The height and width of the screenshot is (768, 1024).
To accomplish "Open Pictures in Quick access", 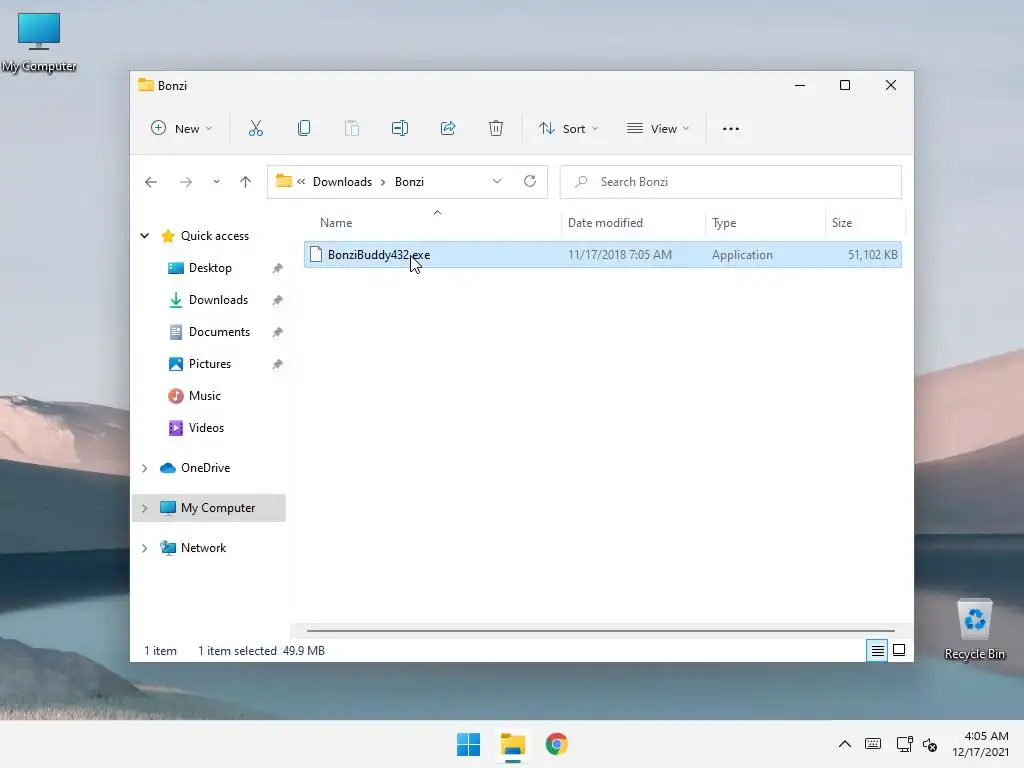I will [210, 364].
